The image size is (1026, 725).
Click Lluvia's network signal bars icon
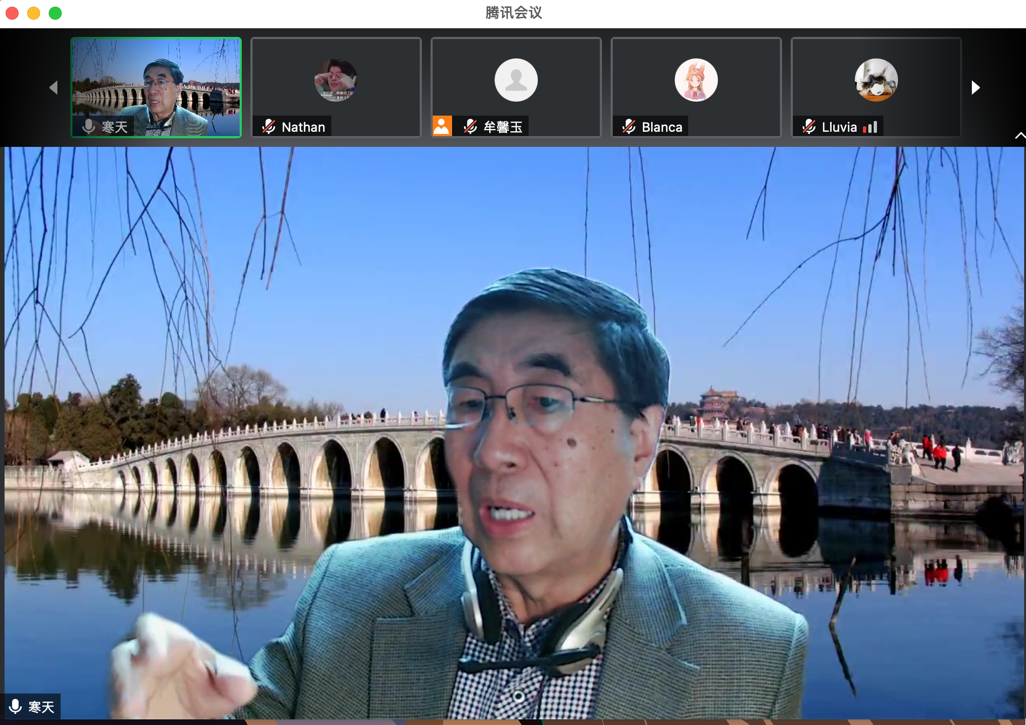pyautogui.click(x=871, y=127)
